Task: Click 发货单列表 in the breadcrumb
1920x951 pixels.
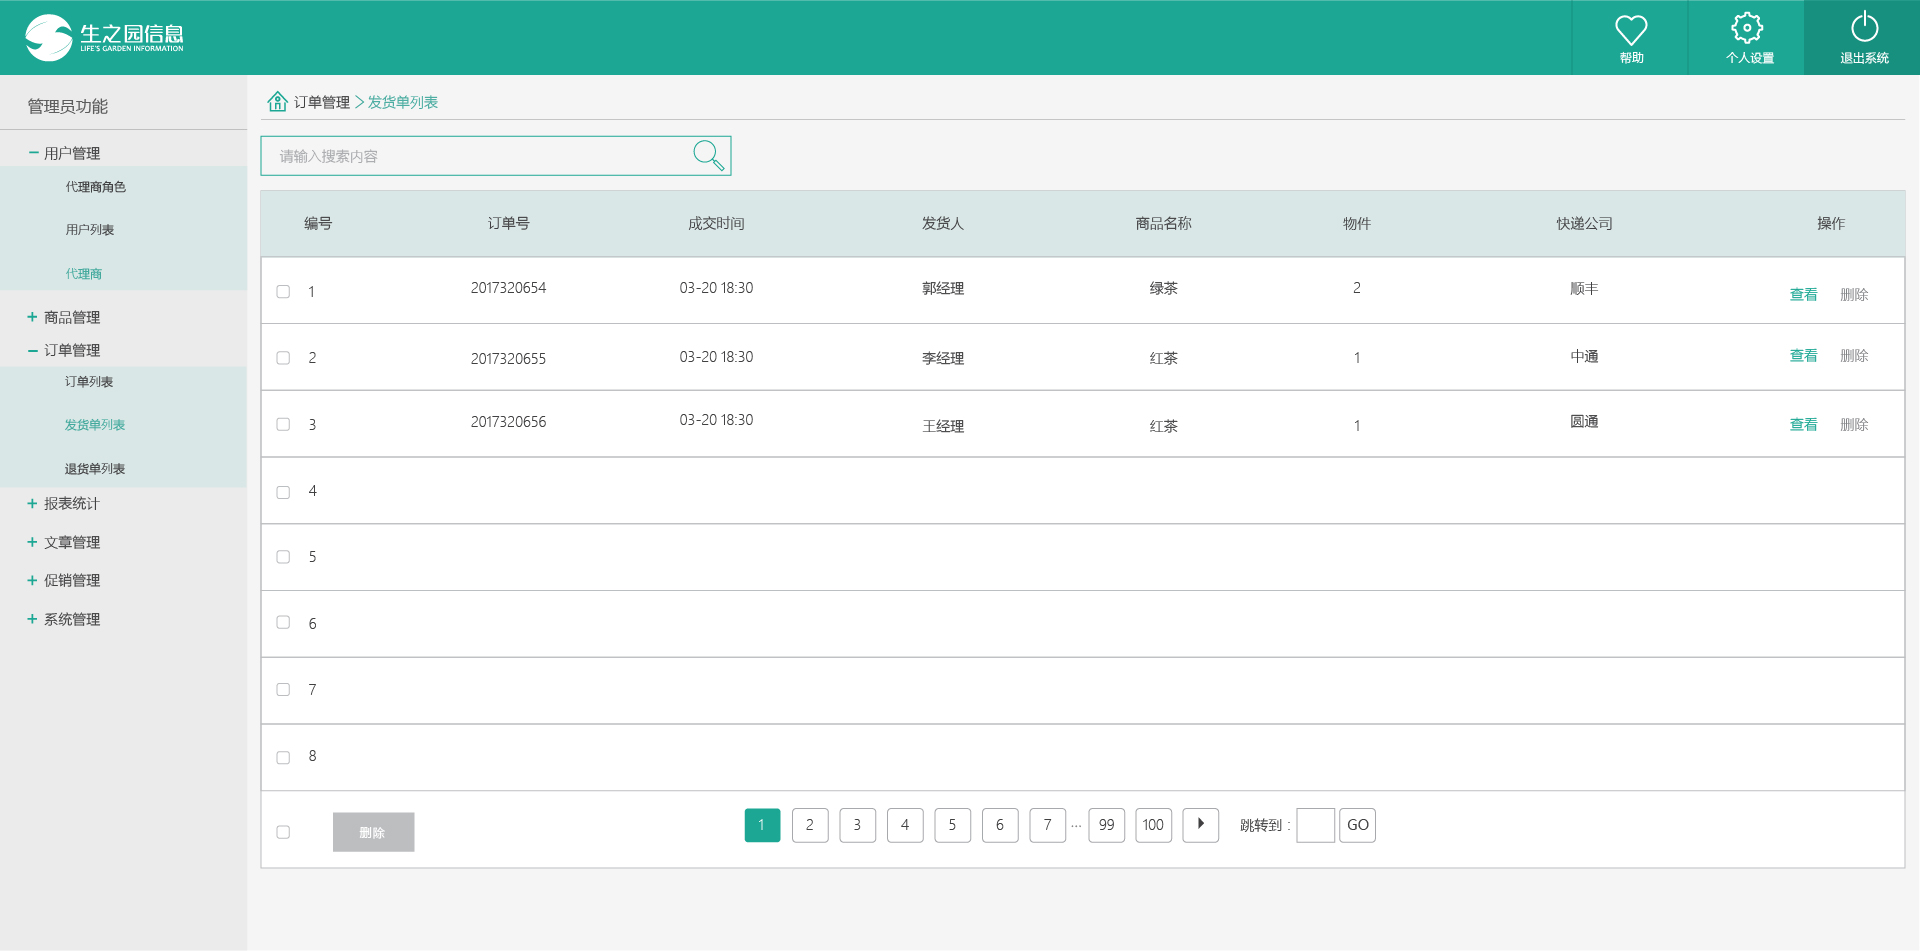Action: click(x=403, y=102)
